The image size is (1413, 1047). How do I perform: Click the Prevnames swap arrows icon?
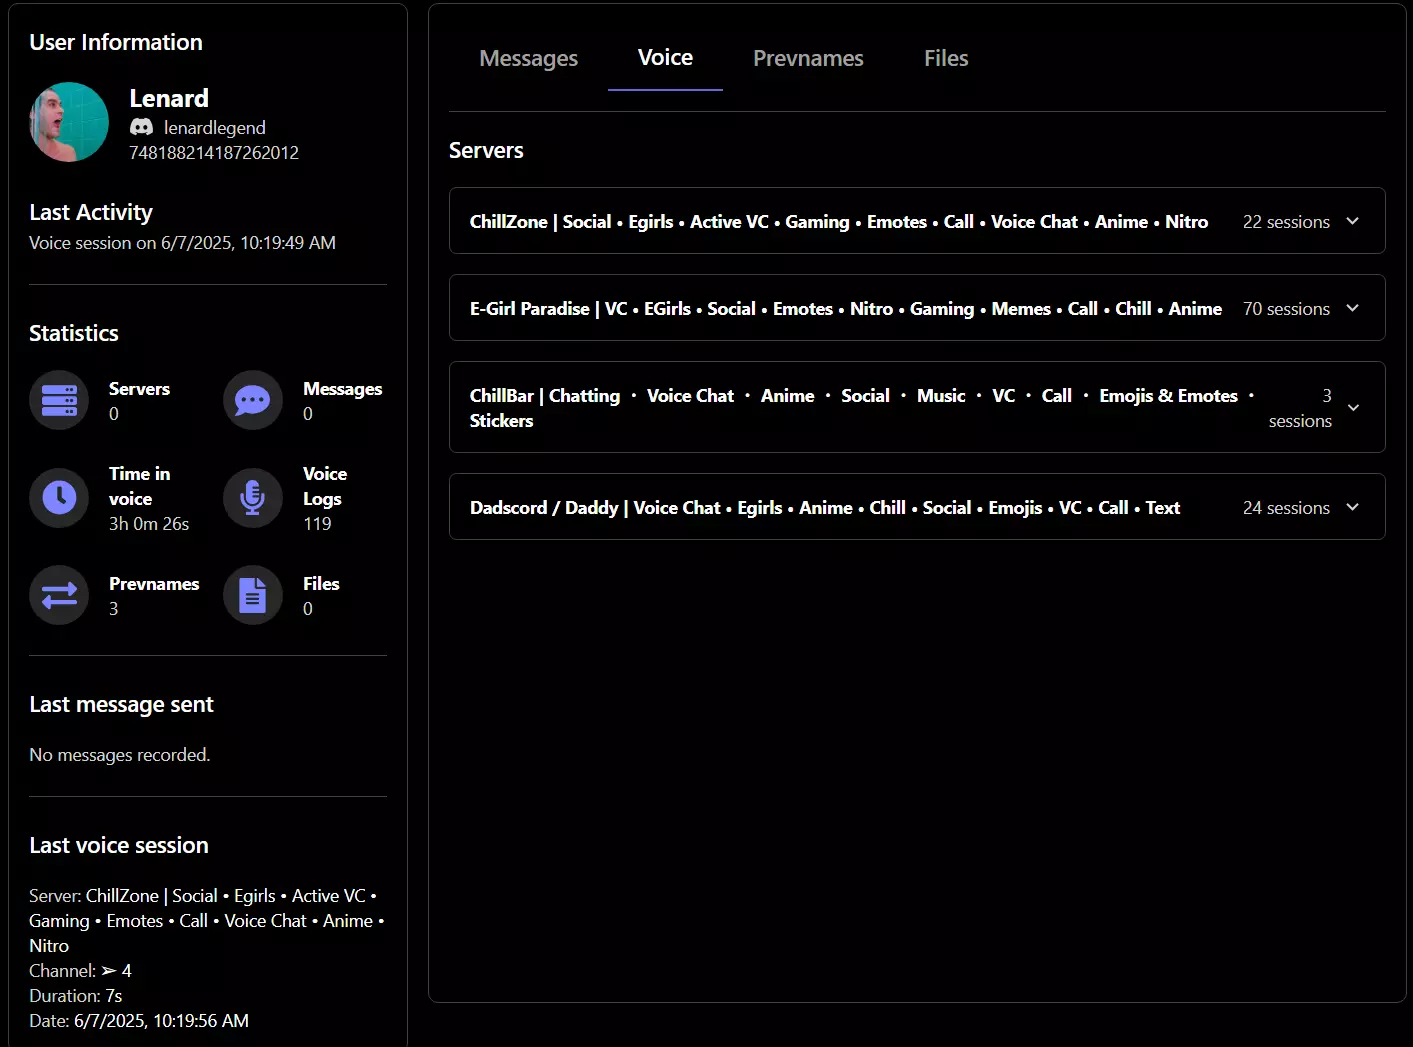[59, 595]
